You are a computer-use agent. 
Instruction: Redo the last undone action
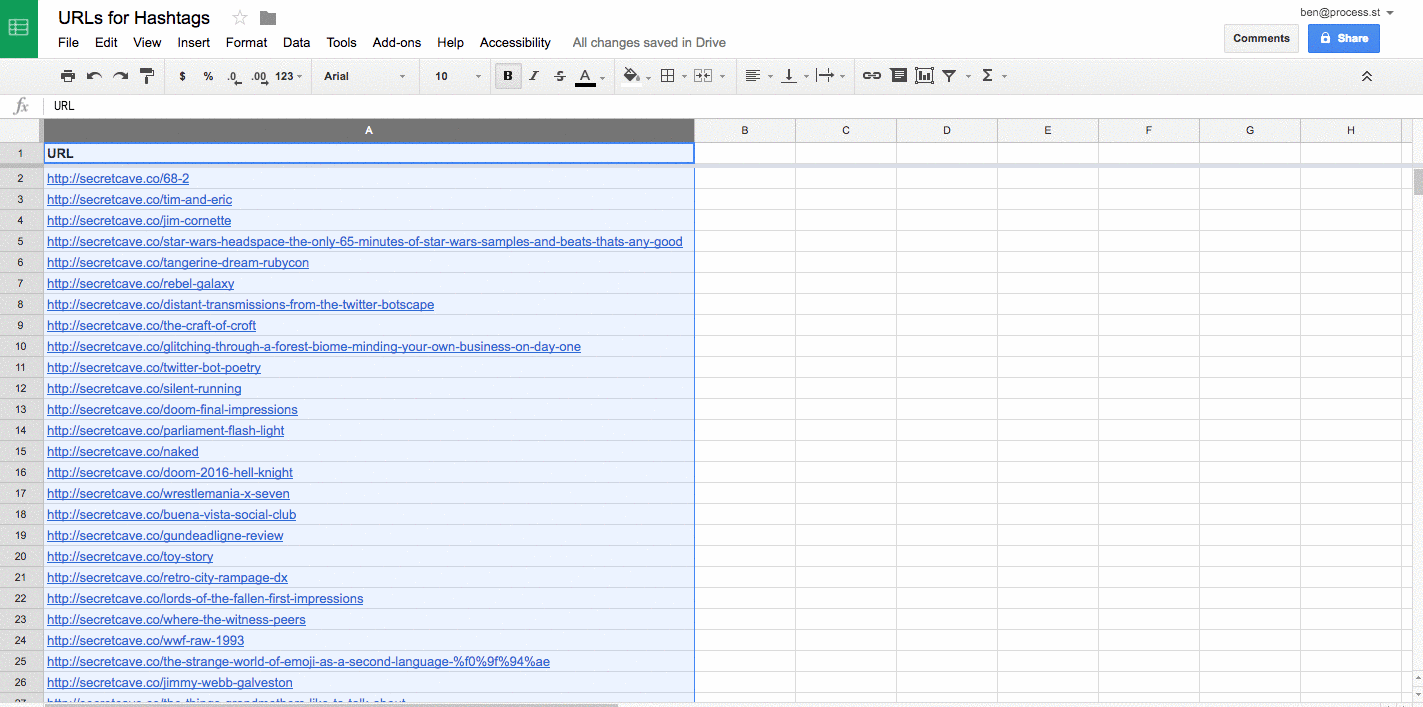pyautogui.click(x=120, y=76)
